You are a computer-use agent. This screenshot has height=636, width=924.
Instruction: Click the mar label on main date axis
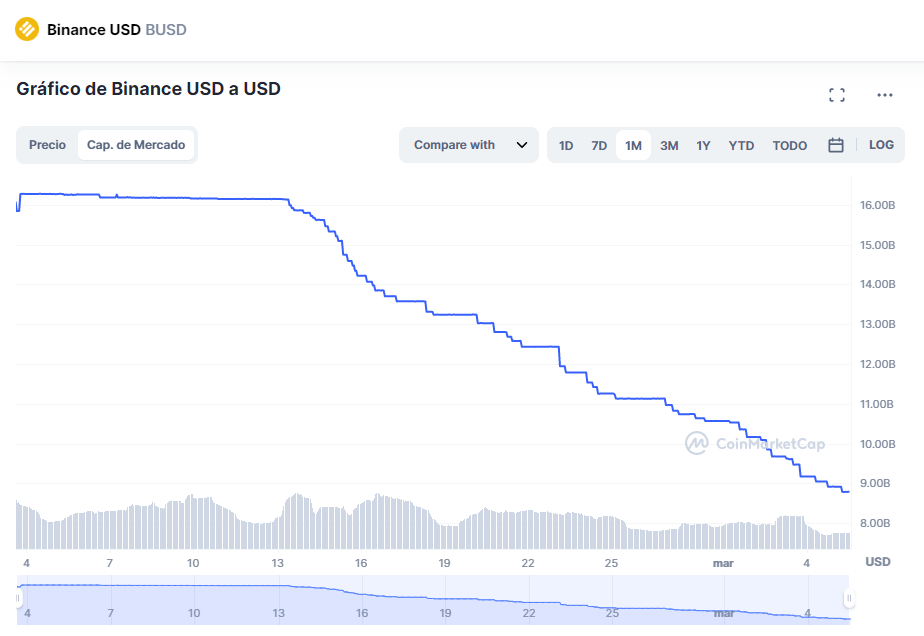point(723,563)
